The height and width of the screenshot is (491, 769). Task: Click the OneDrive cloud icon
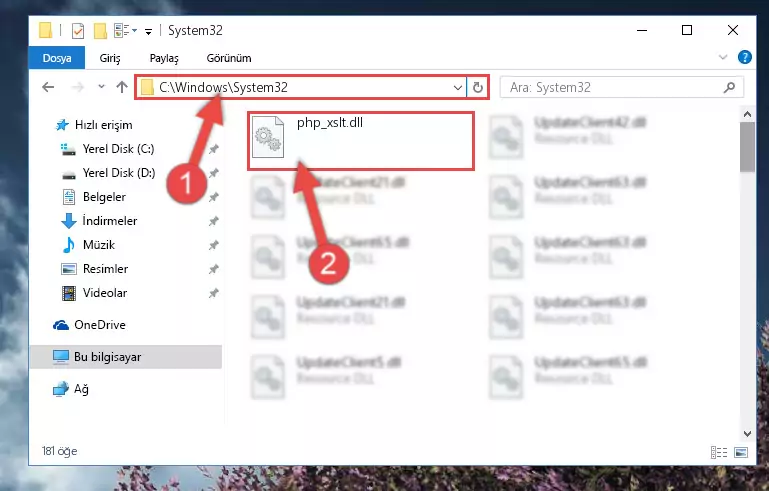61,325
